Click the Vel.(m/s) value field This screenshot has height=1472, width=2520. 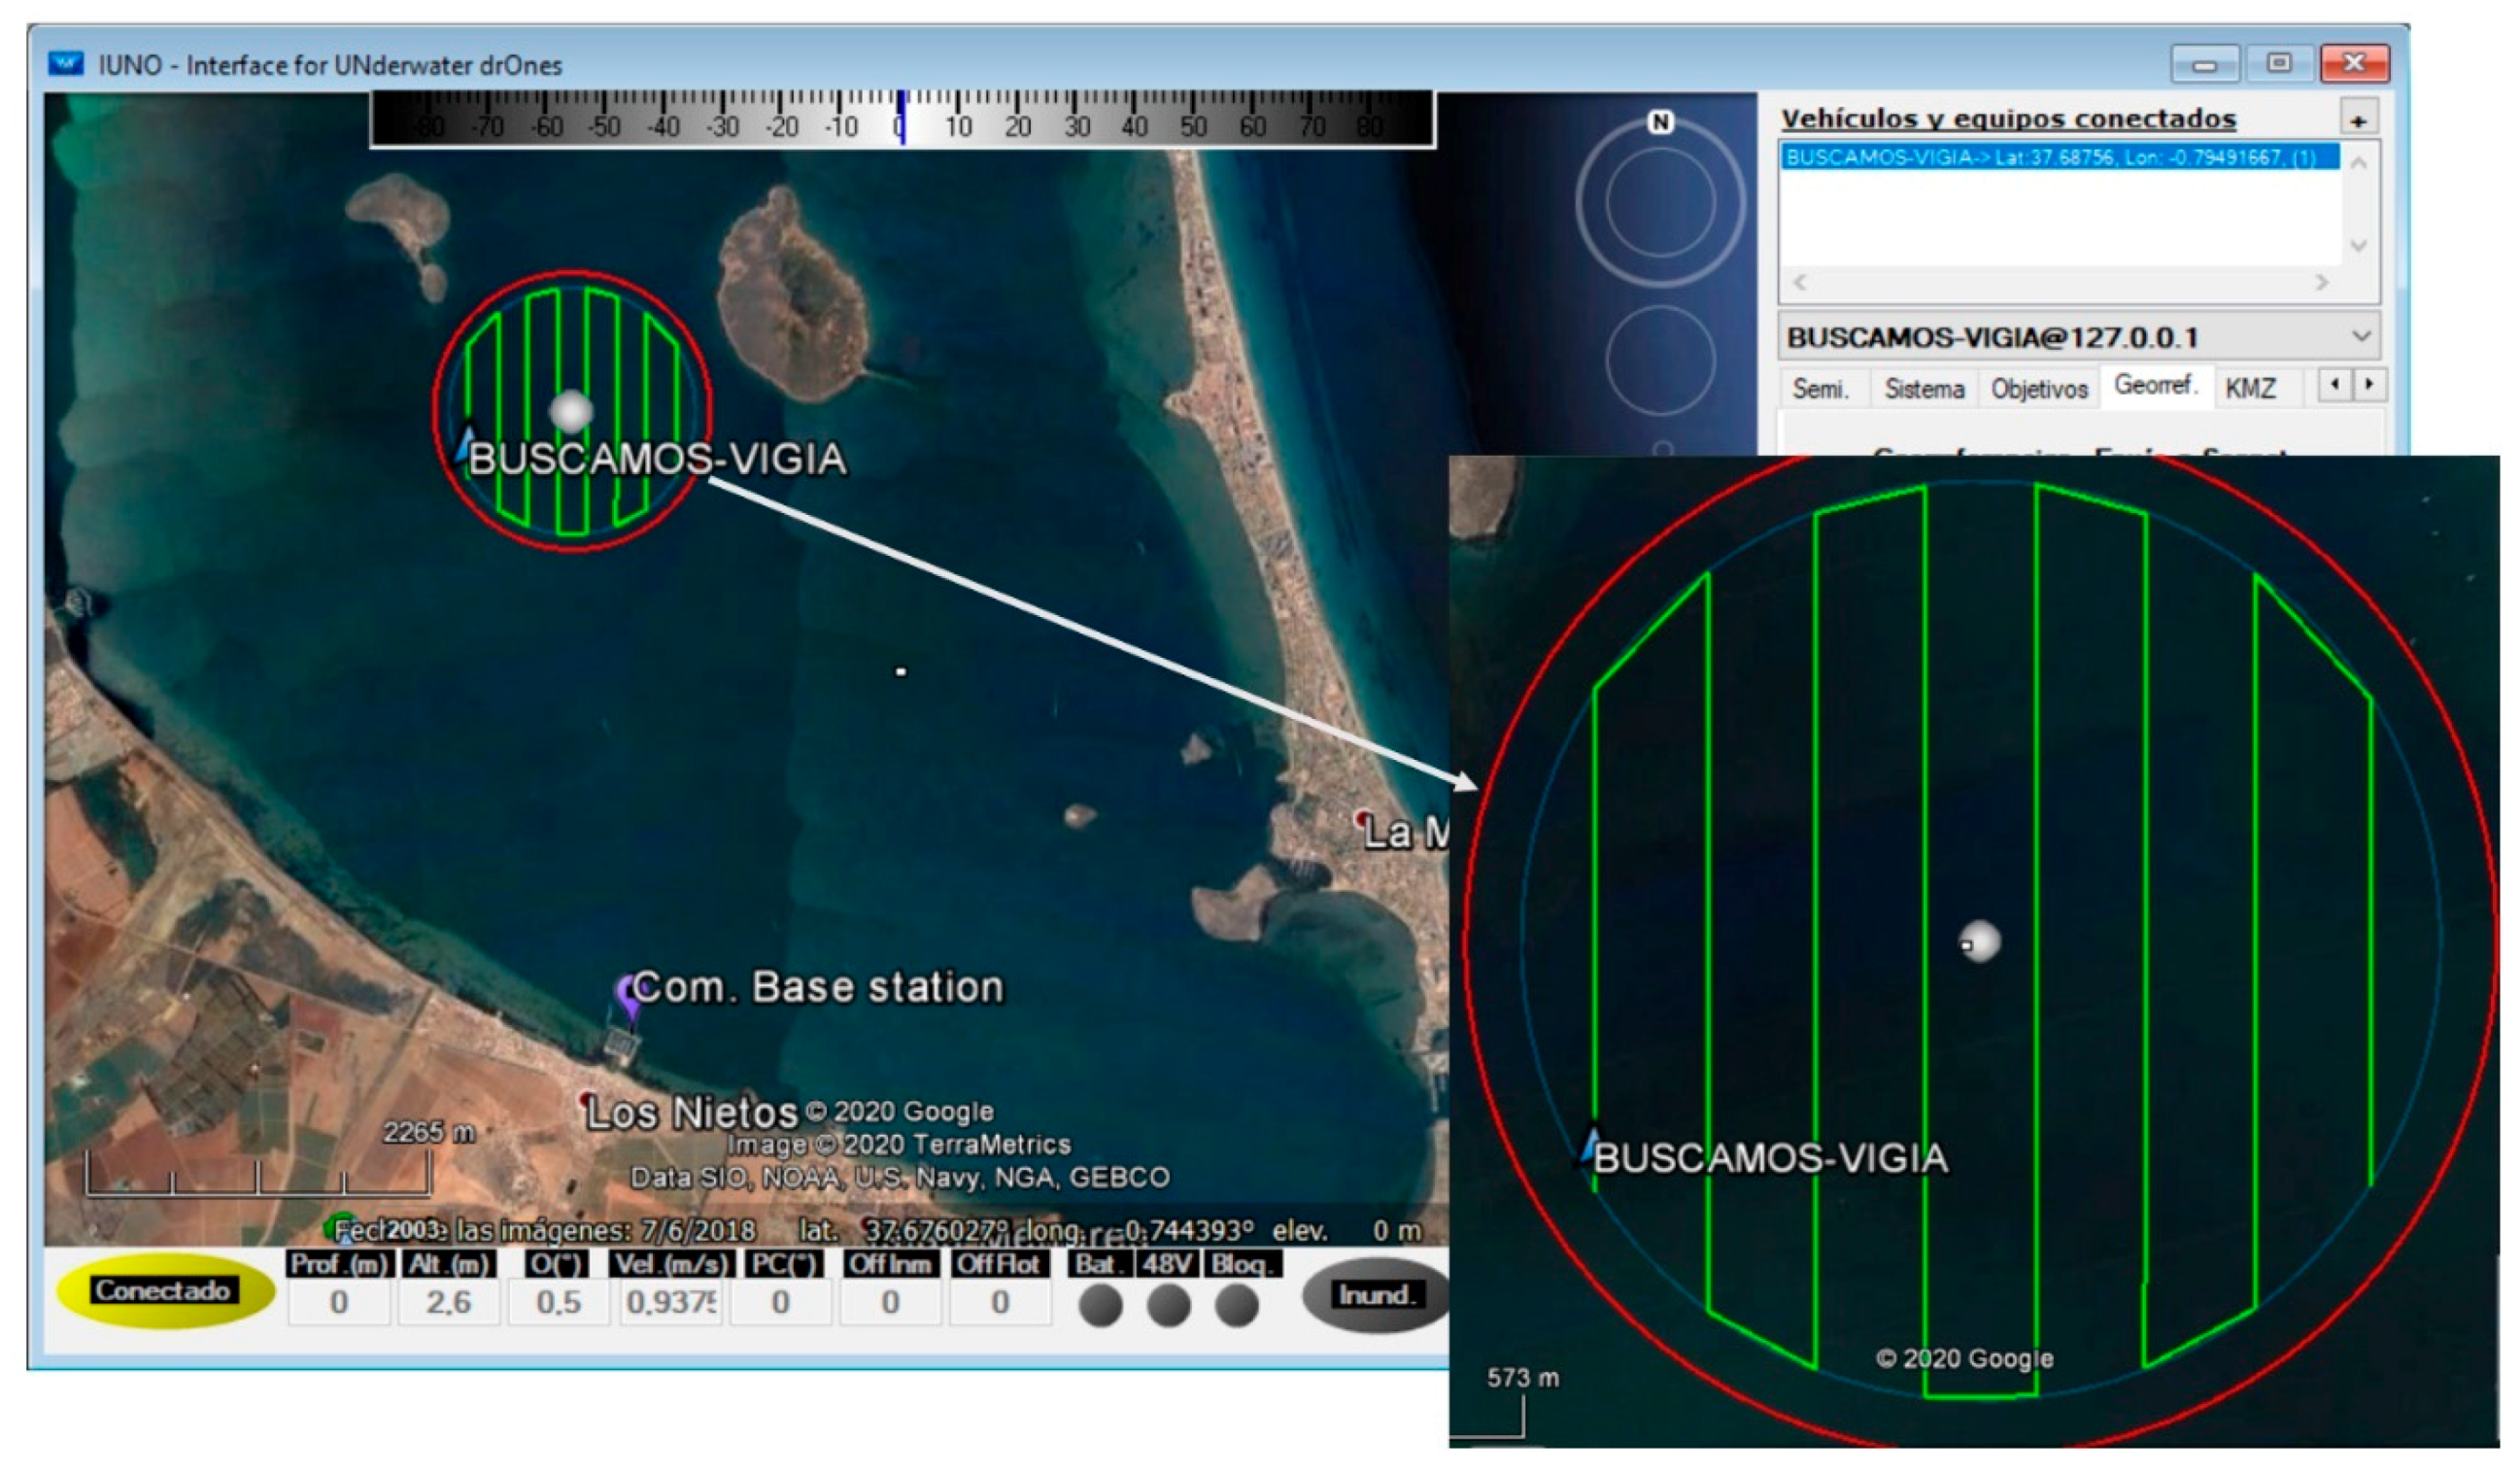[x=670, y=1302]
